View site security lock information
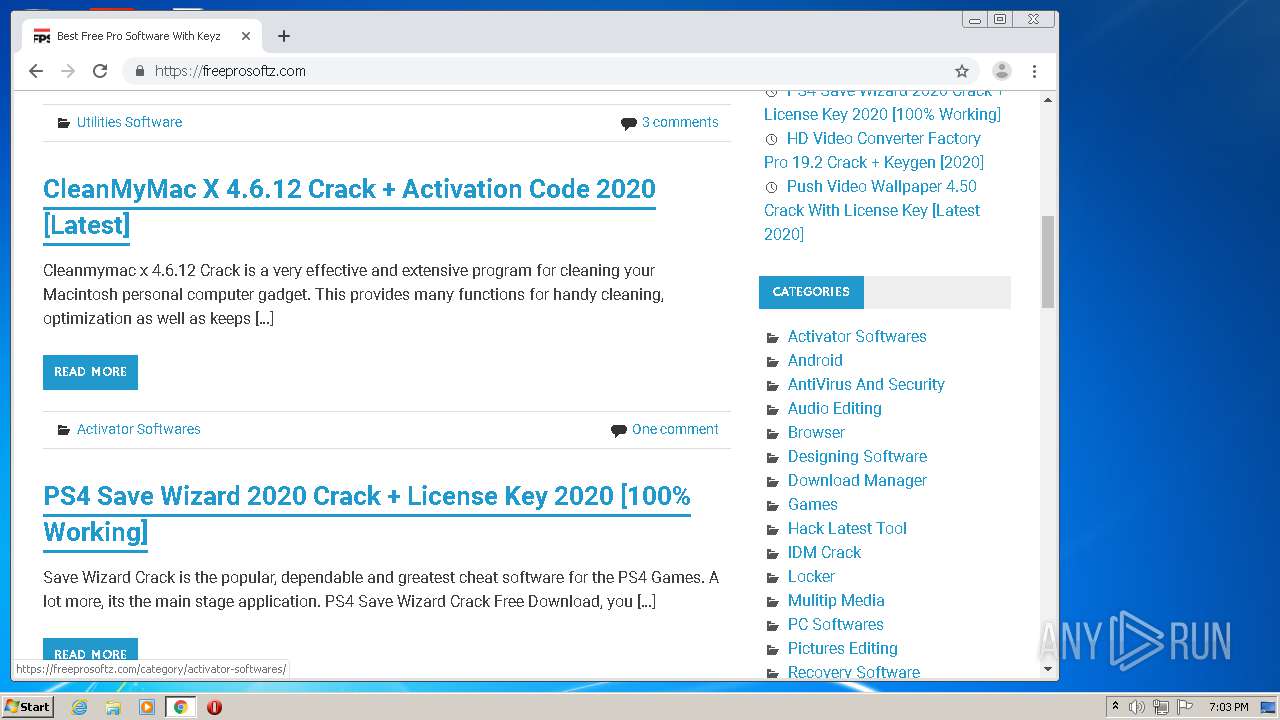 pos(140,71)
